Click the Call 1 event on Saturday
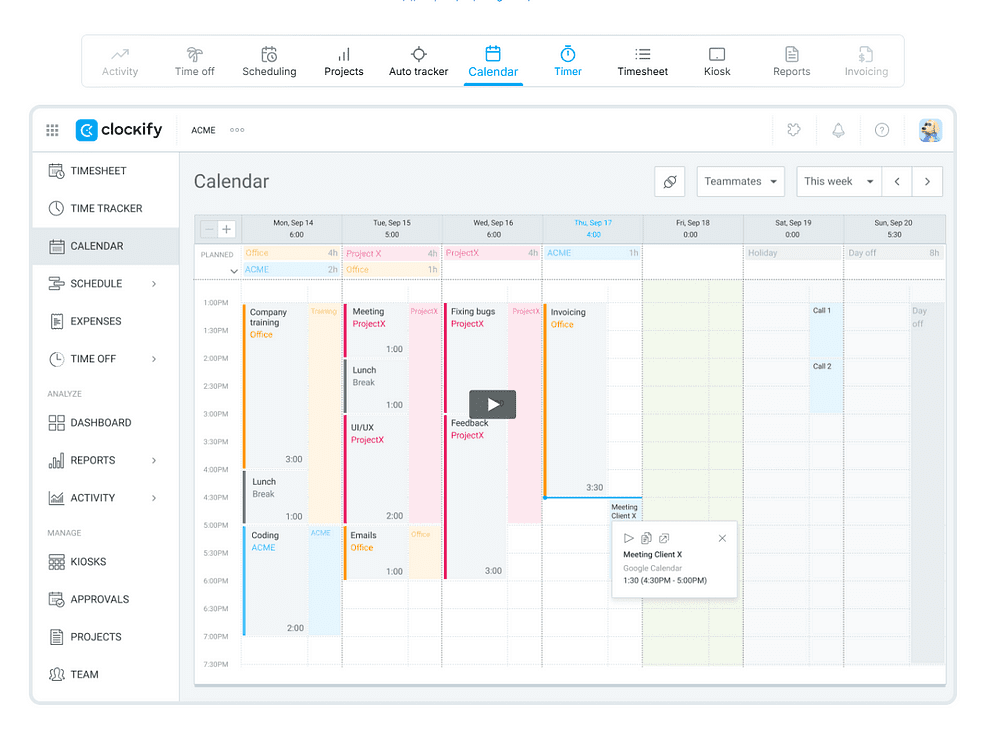 pyautogui.click(x=826, y=330)
